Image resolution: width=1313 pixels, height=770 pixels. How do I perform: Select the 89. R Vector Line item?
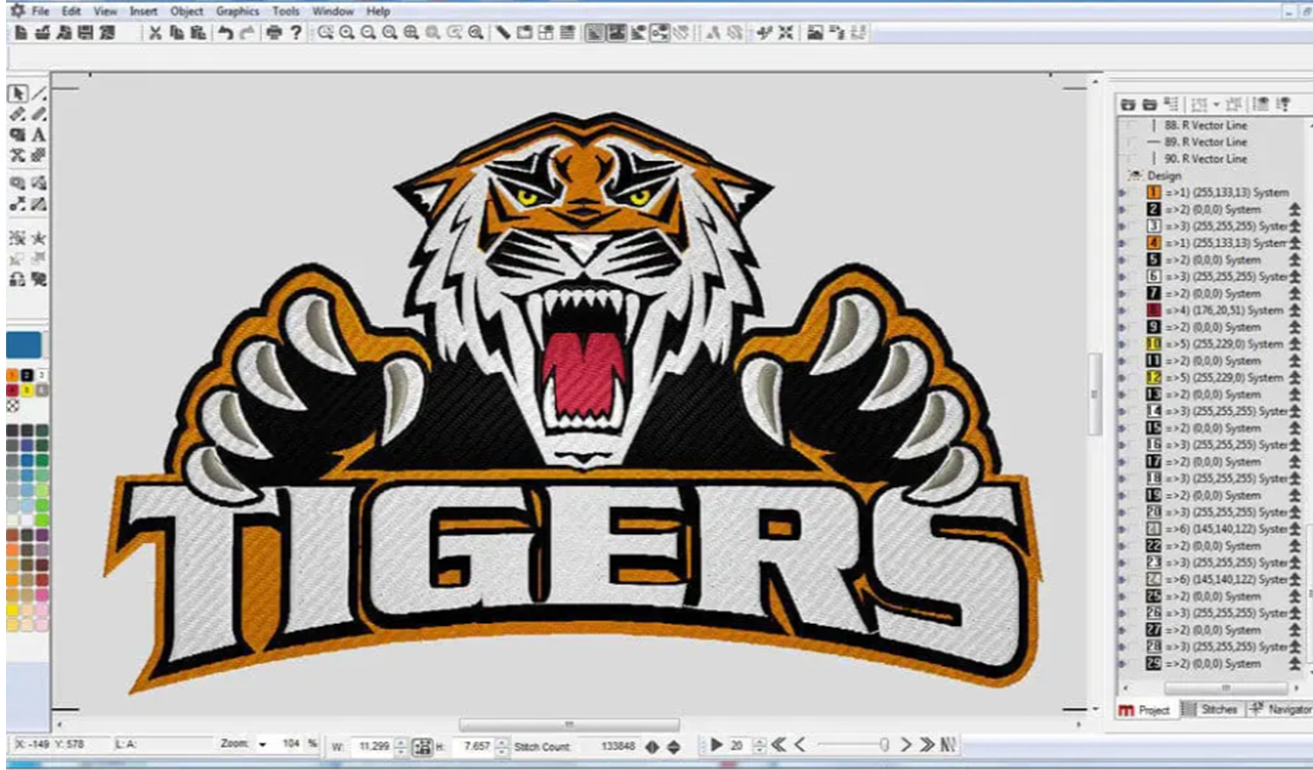pyautogui.click(x=1205, y=142)
